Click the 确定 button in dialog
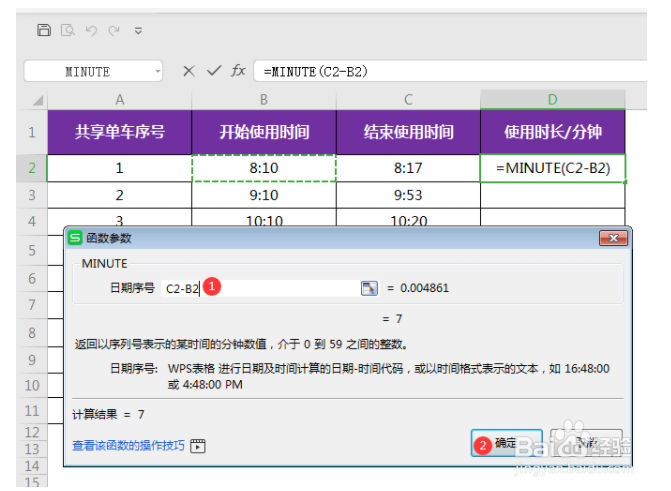This screenshot has height=491, width=671. click(x=507, y=443)
